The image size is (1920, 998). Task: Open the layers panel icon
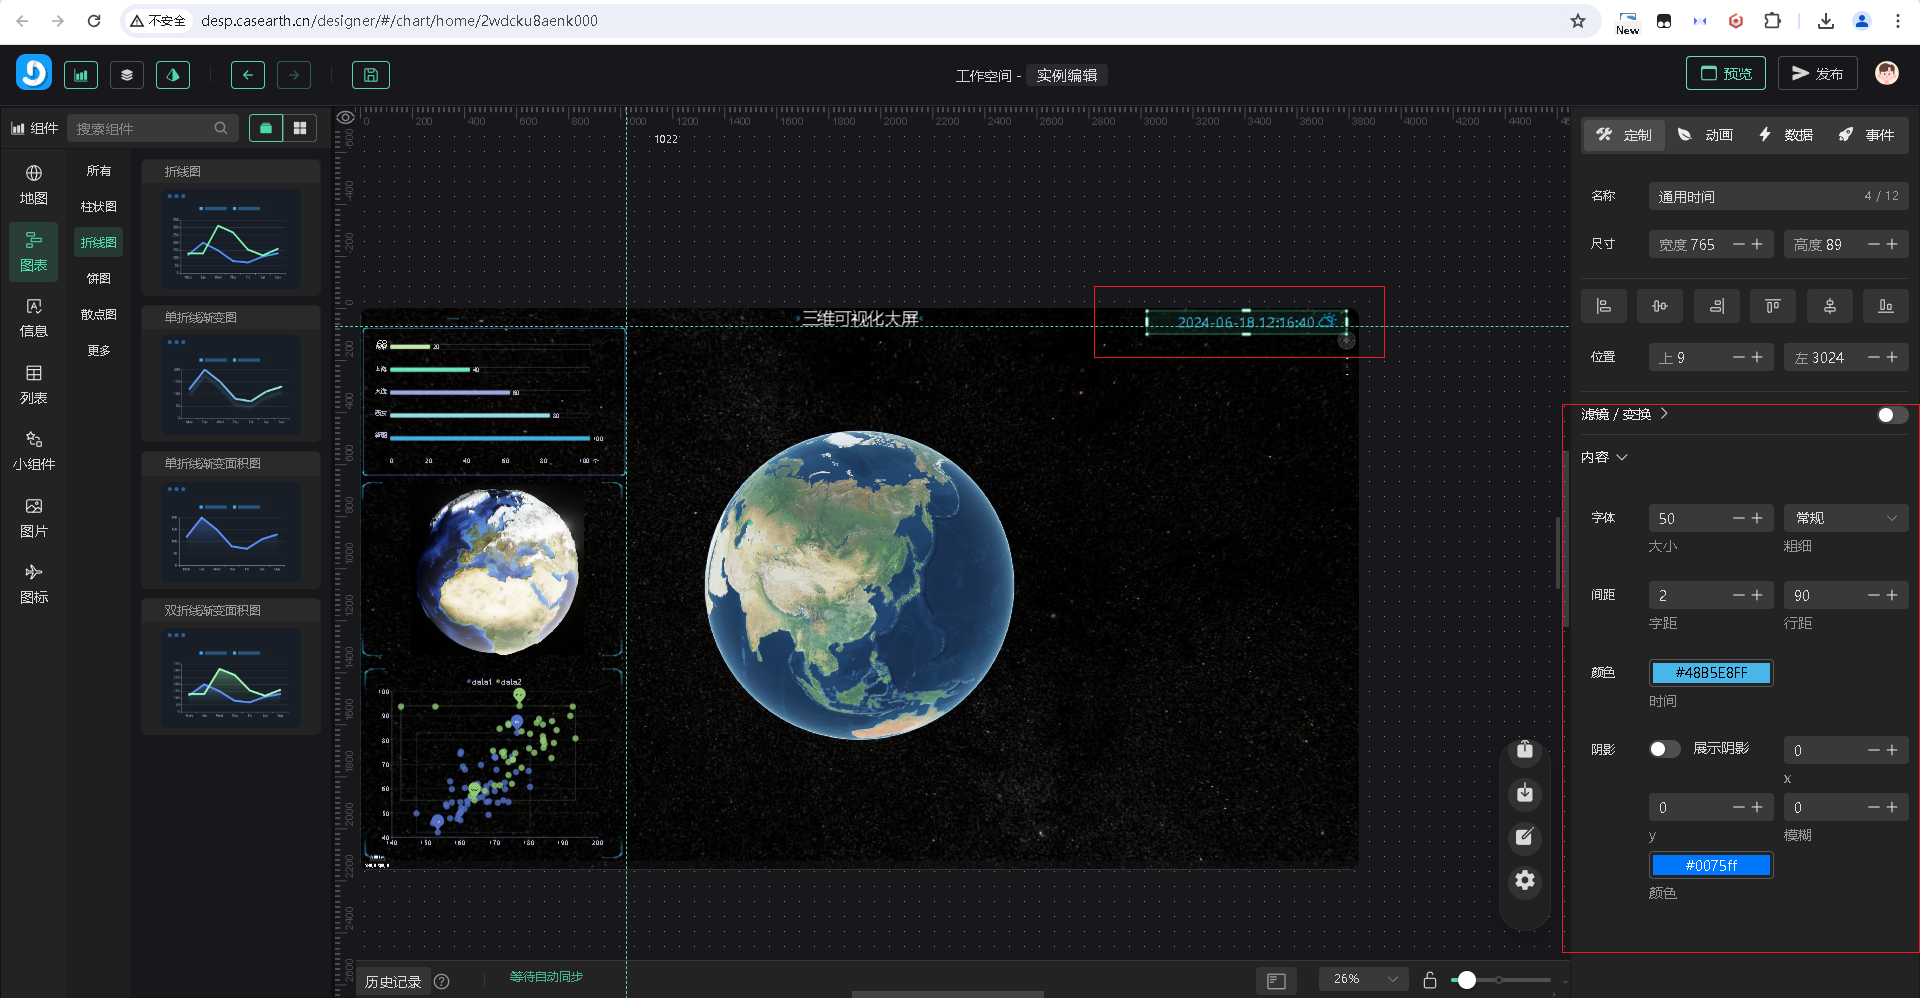point(127,75)
